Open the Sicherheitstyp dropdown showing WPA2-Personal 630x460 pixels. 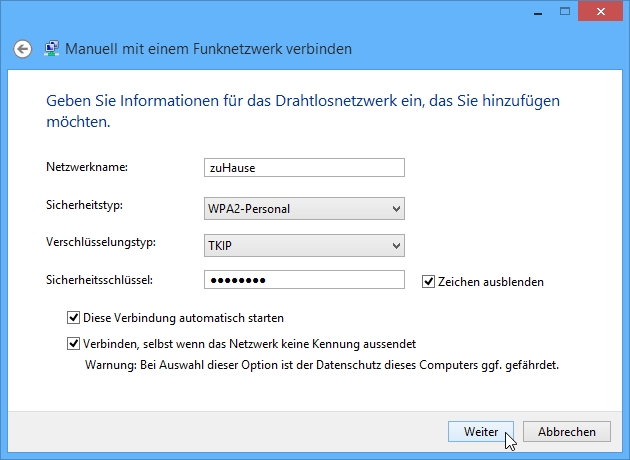(x=303, y=209)
